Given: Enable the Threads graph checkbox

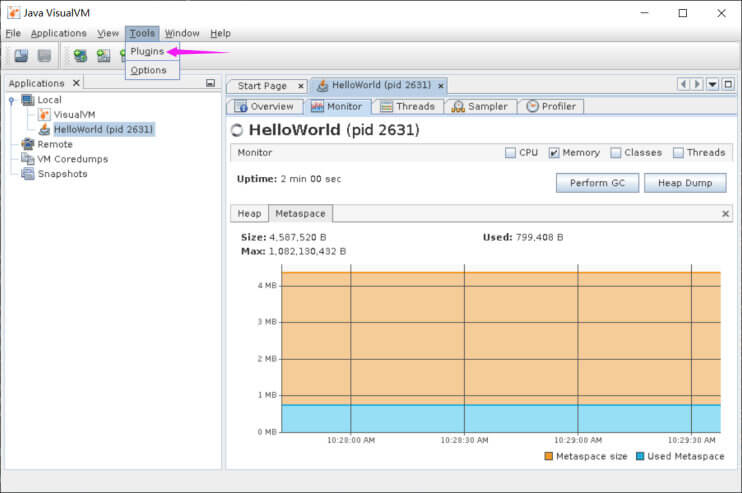Looking at the screenshot, I should click(x=678, y=153).
